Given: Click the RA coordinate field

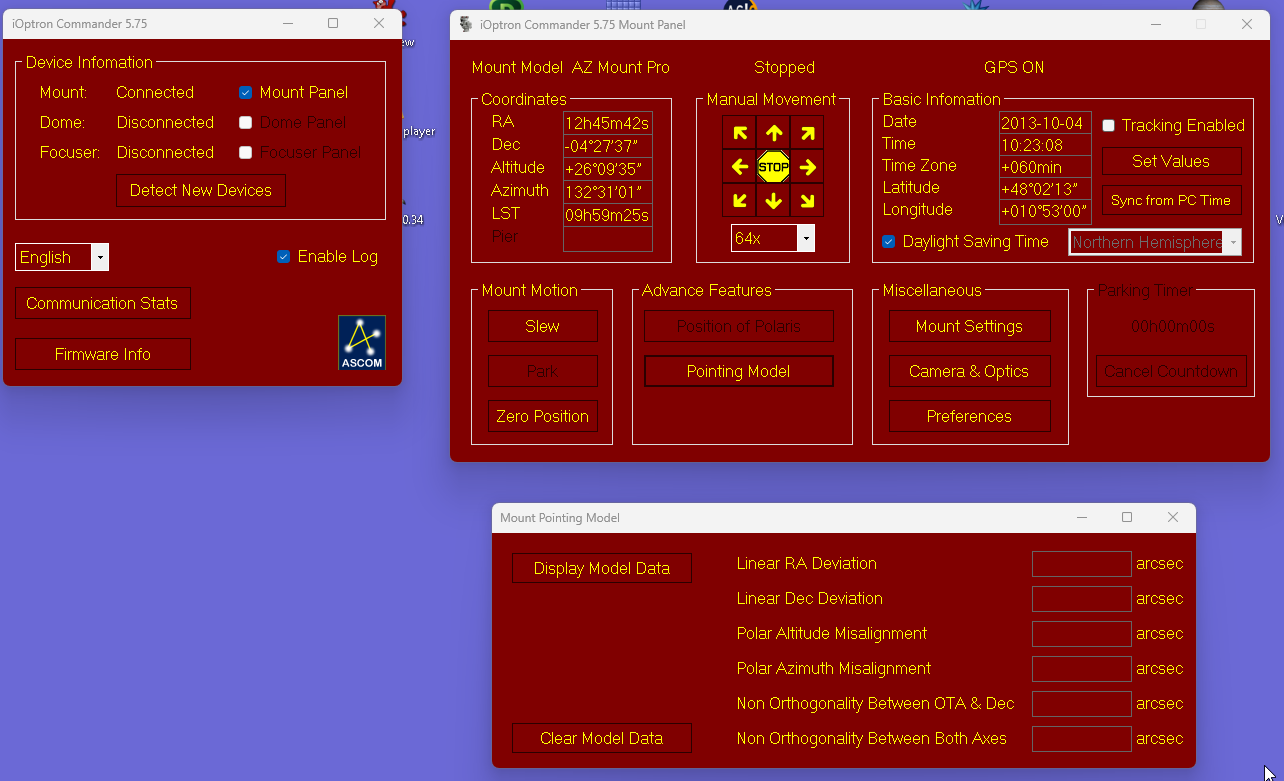Looking at the screenshot, I should click(608, 123).
